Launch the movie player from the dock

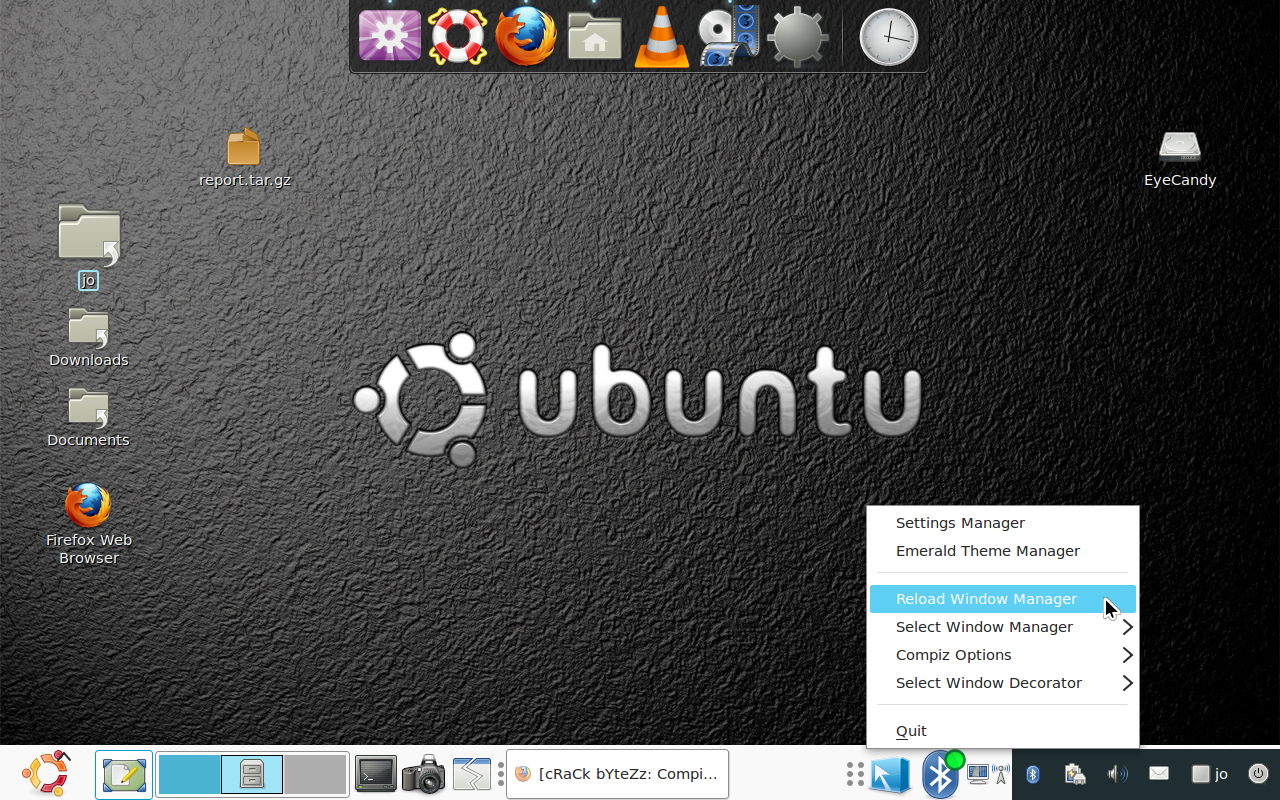coord(729,37)
